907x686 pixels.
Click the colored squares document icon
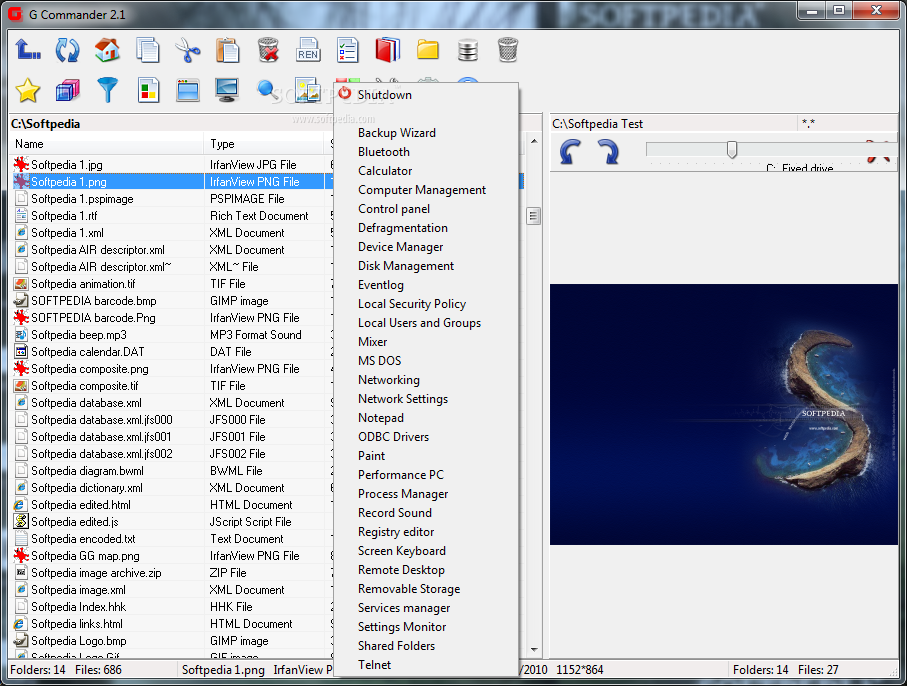click(148, 90)
